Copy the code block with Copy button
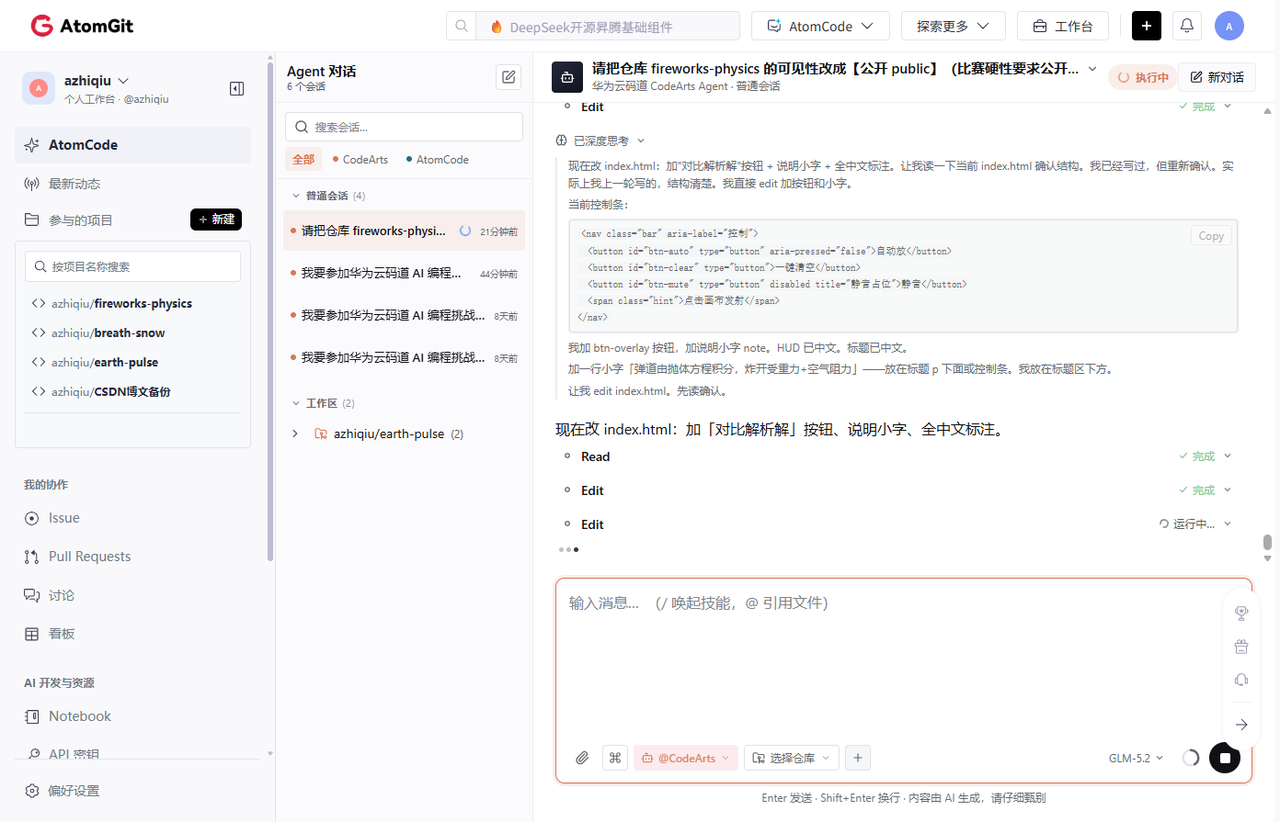1280x822 pixels. (x=1211, y=236)
